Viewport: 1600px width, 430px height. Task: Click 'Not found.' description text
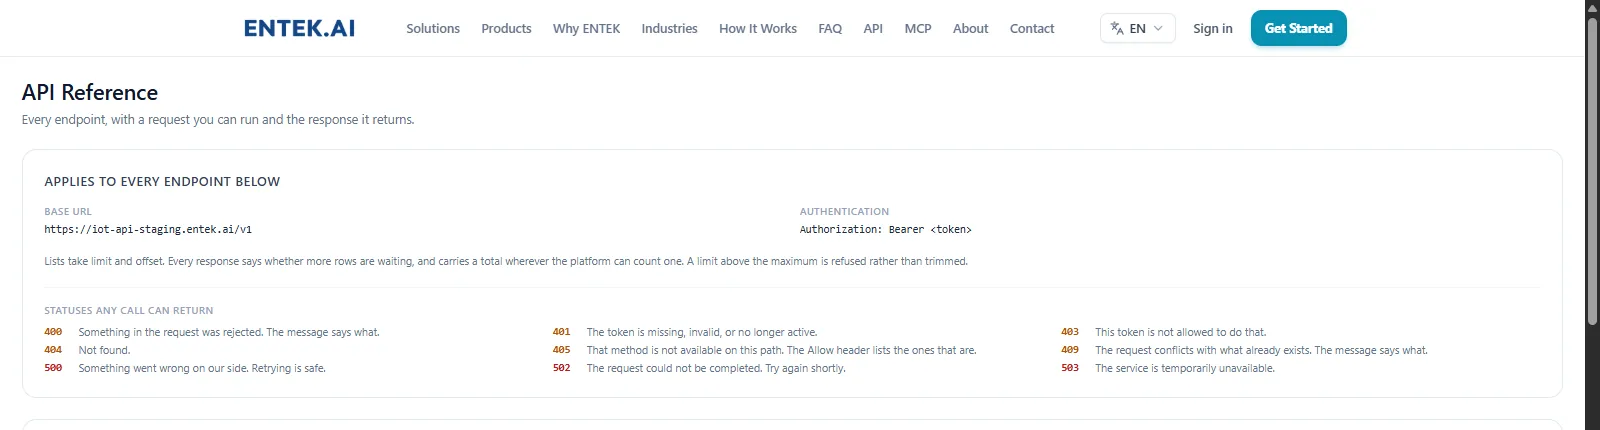(104, 350)
